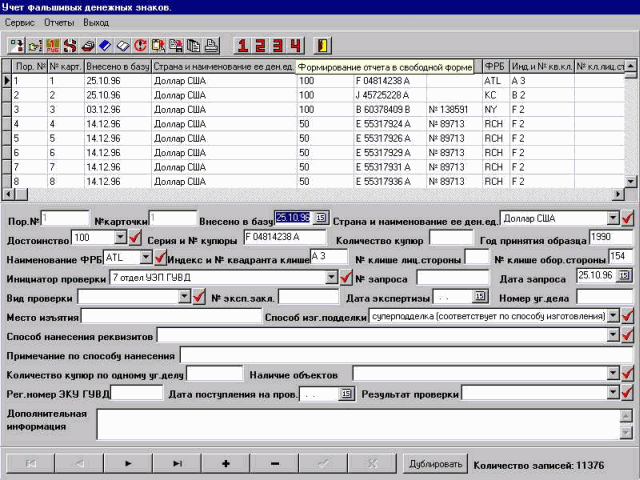Click the printer toolbar icon
This screenshot has height=480, width=640.
(x=211, y=45)
